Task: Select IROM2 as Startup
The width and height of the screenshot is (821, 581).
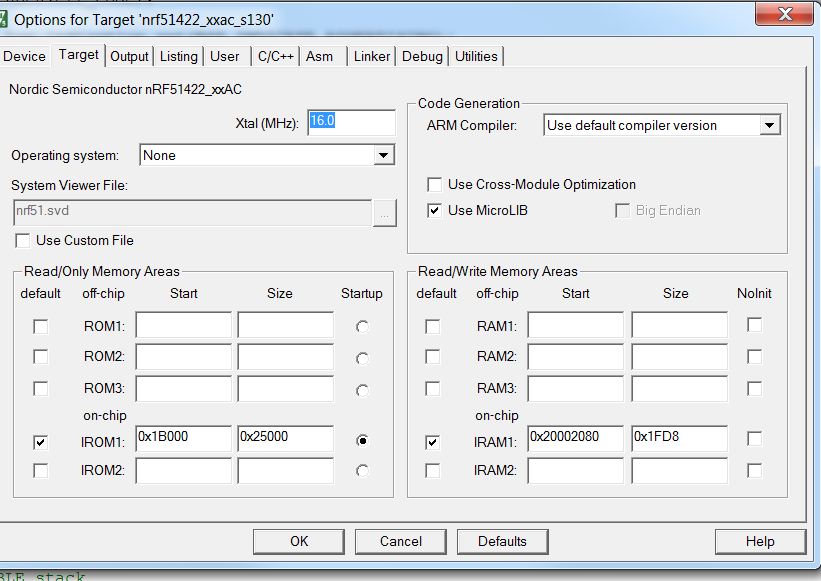Action: coord(362,471)
